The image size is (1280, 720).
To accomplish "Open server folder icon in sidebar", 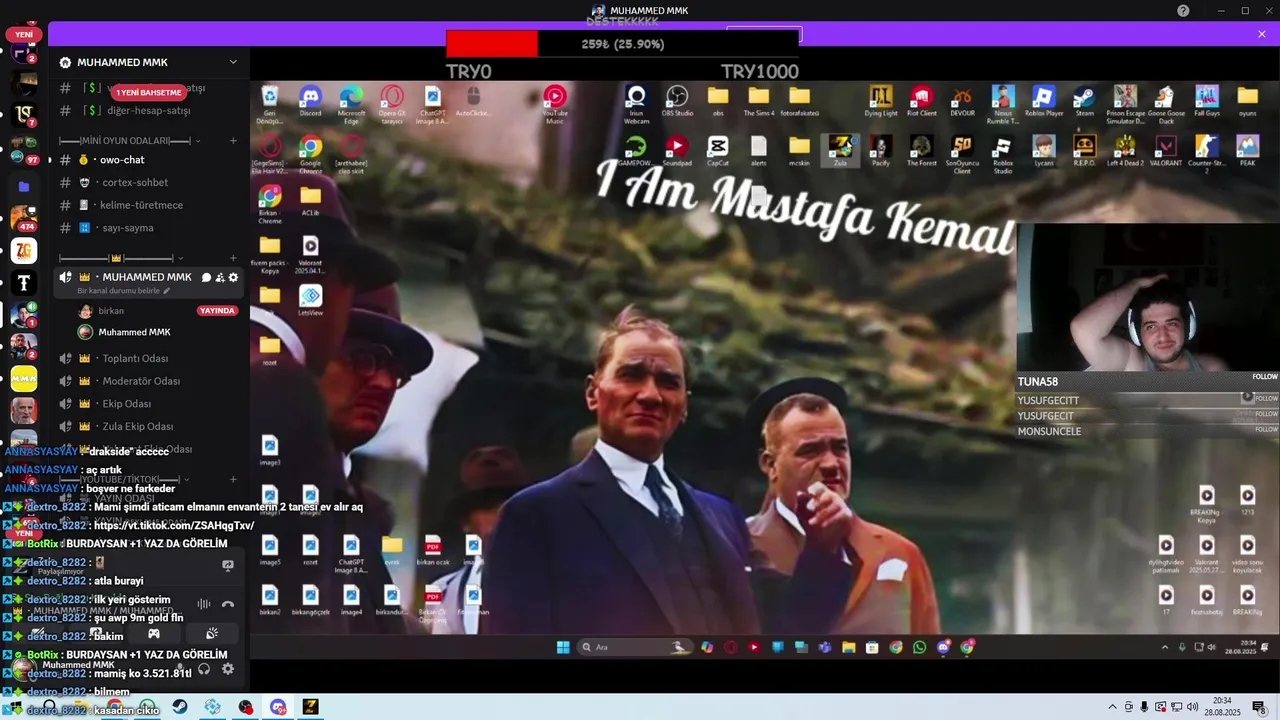I will [24, 186].
